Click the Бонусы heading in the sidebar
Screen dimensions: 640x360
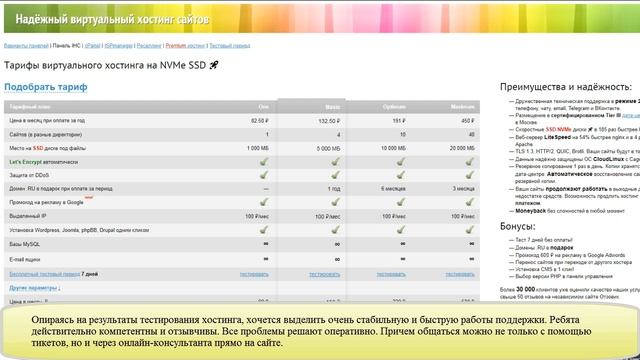click(x=518, y=226)
